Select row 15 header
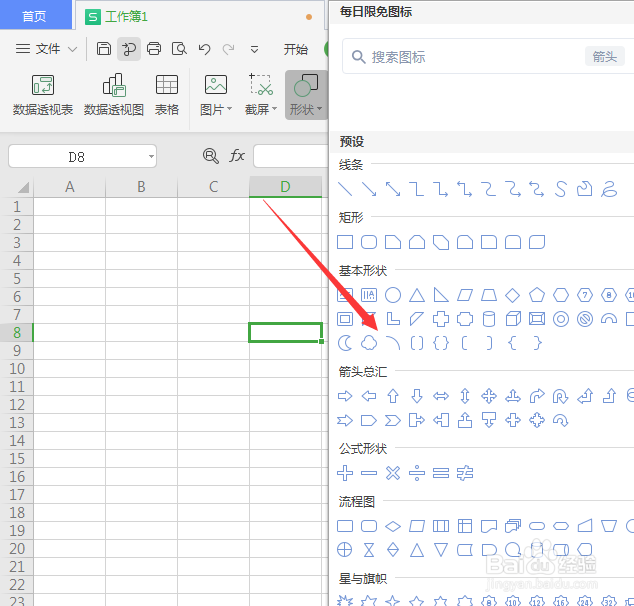This screenshot has width=634, height=606. [17, 459]
